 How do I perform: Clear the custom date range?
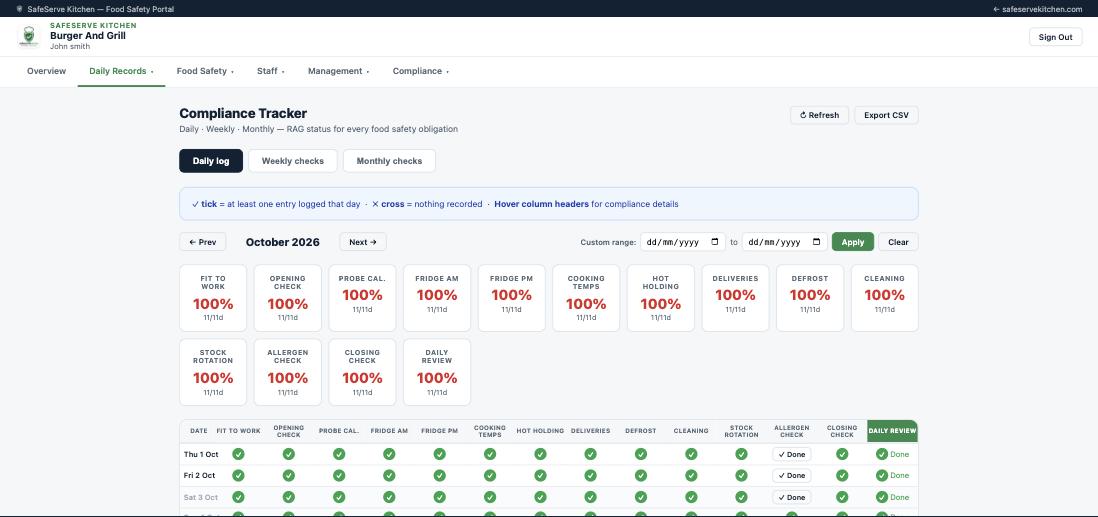898,242
